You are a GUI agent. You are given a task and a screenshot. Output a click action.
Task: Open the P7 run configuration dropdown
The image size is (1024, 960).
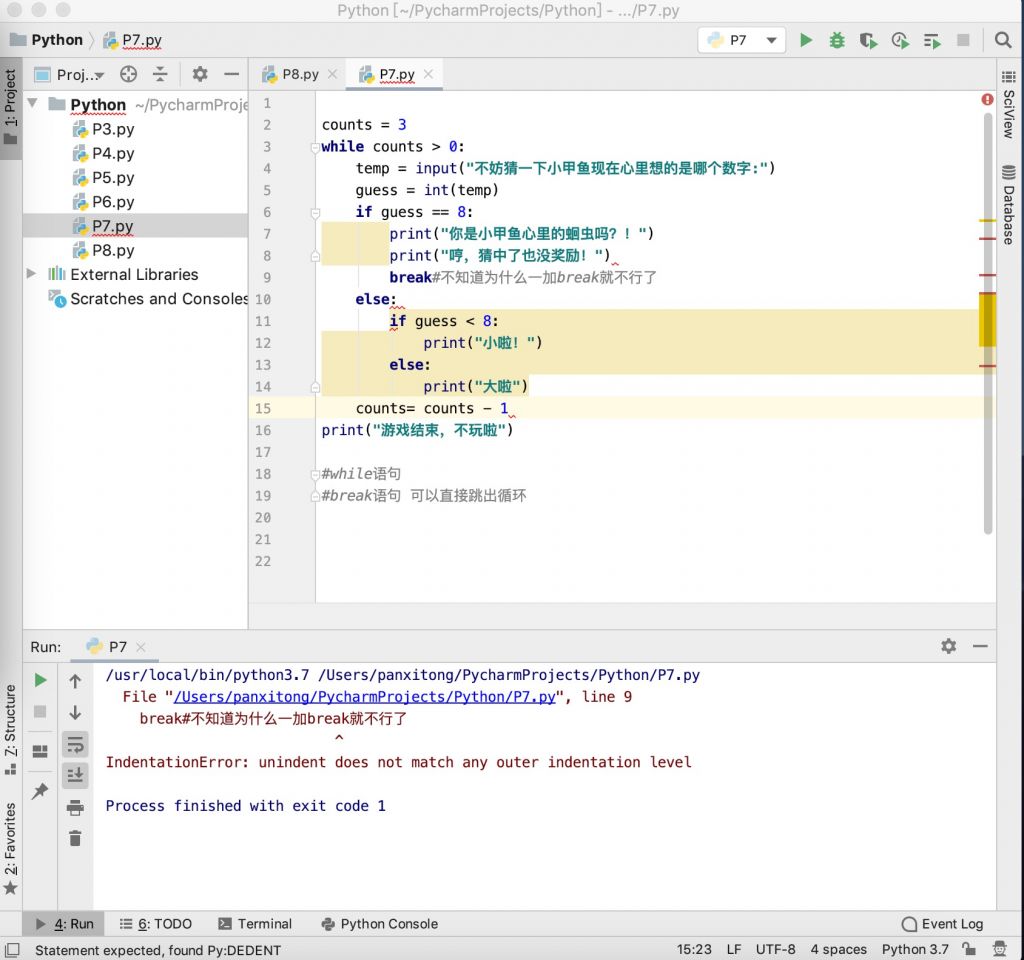pyautogui.click(x=741, y=40)
